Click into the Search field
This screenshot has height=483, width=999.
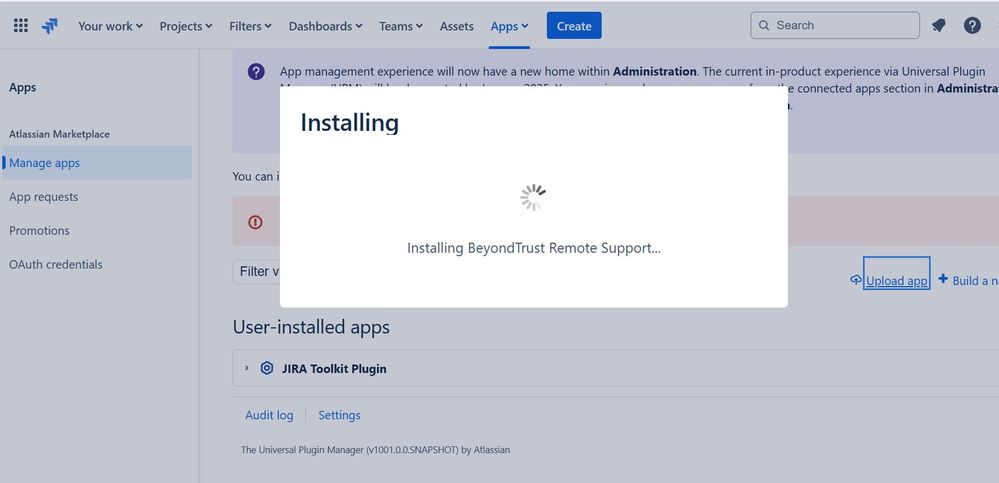(x=835, y=25)
